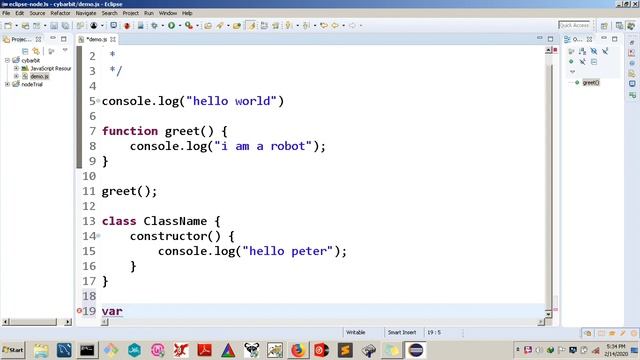Click the Search pencil toolbar icon
The height and width of the screenshot is (360, 640).
tap(220, 26)
